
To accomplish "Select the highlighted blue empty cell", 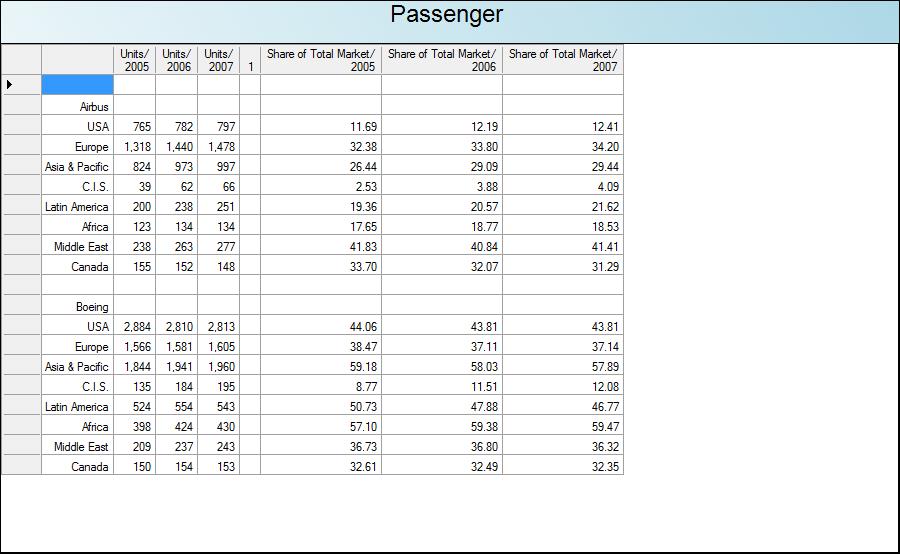I will click(77, 85).
